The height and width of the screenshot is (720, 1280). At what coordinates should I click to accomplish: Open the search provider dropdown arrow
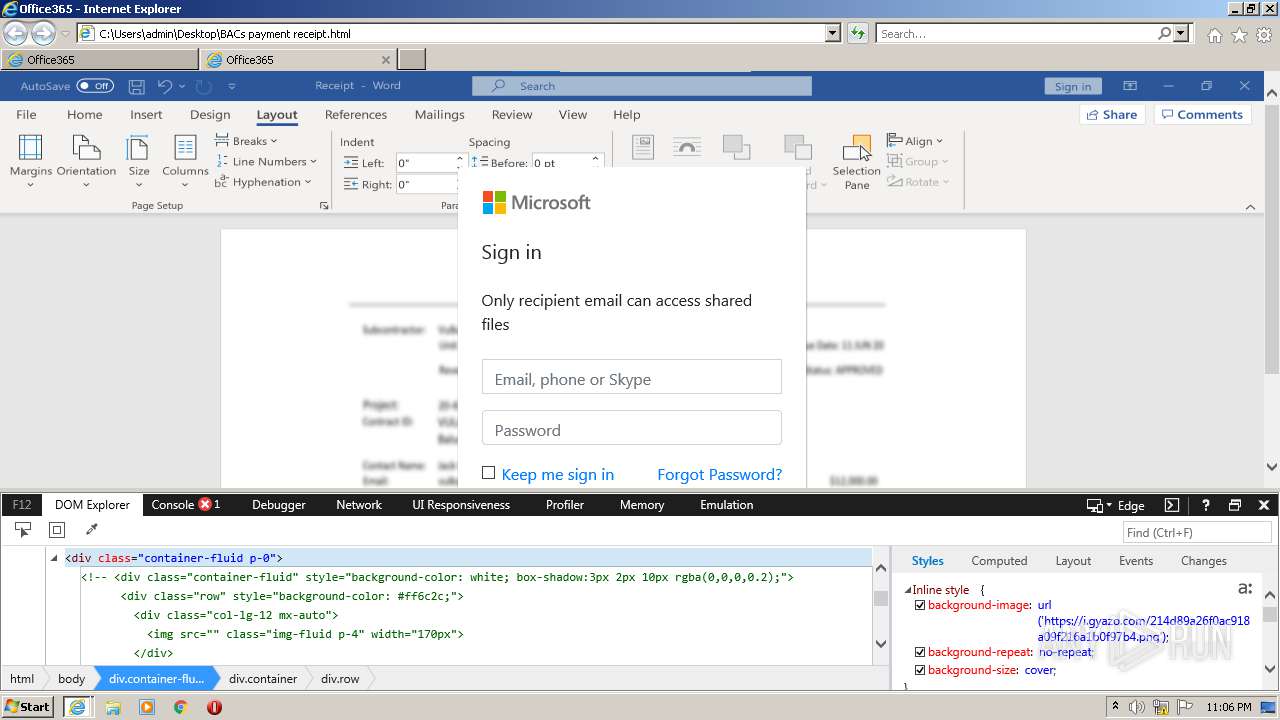click(x=1181, y=33)
